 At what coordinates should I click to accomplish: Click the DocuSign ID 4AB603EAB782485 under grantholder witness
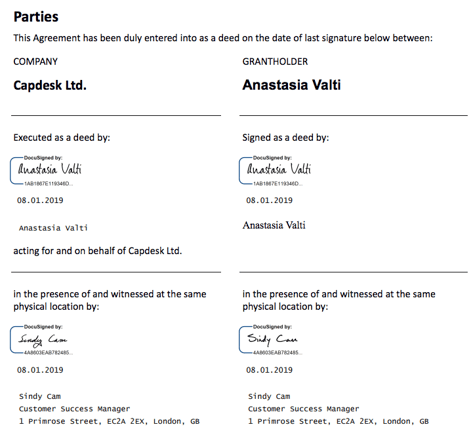coord(278,353)
